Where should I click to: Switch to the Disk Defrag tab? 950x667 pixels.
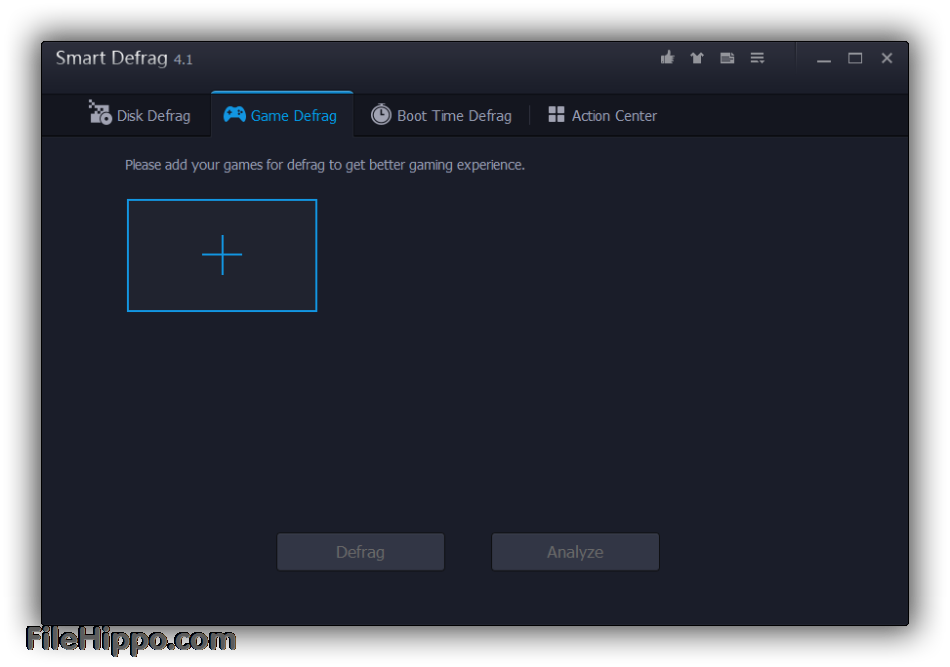[x=153, y=116]
